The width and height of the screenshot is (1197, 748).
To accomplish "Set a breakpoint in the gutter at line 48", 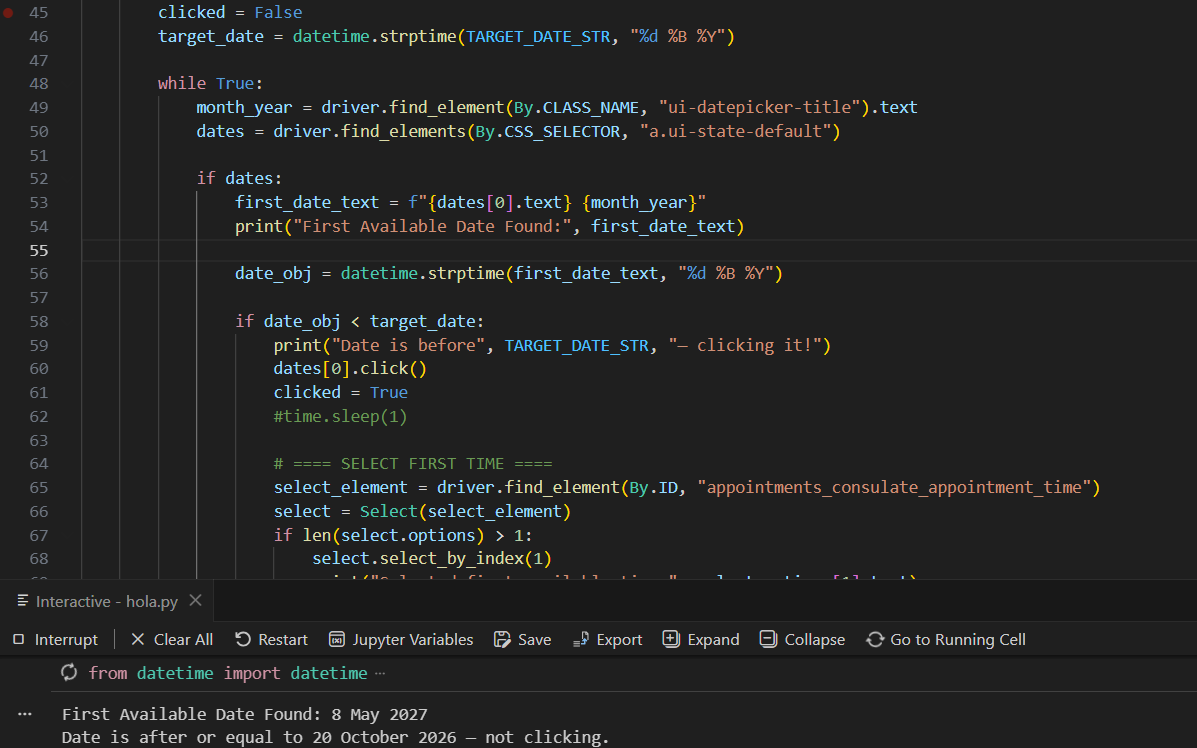I will click(x=10, y=83).
